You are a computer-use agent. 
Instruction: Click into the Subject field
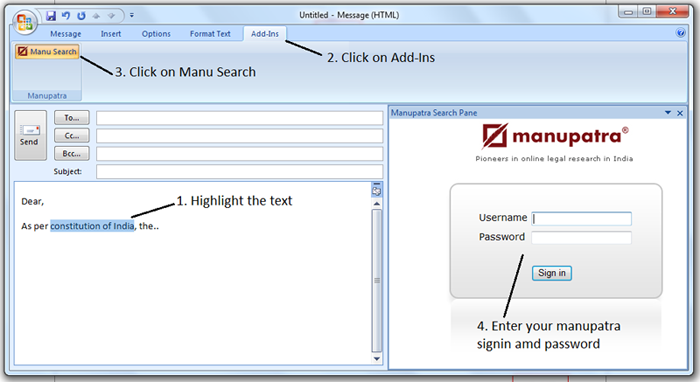click(239, 171)
